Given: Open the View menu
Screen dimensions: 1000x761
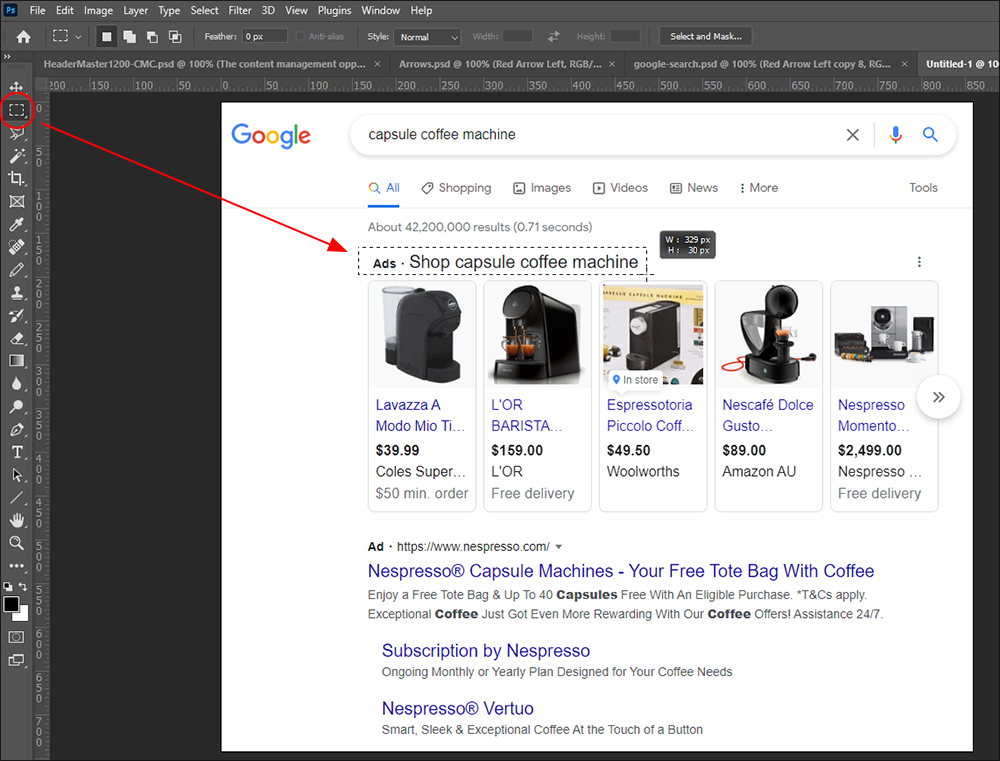Looking at the screenshot, I should tap(296, 10).
